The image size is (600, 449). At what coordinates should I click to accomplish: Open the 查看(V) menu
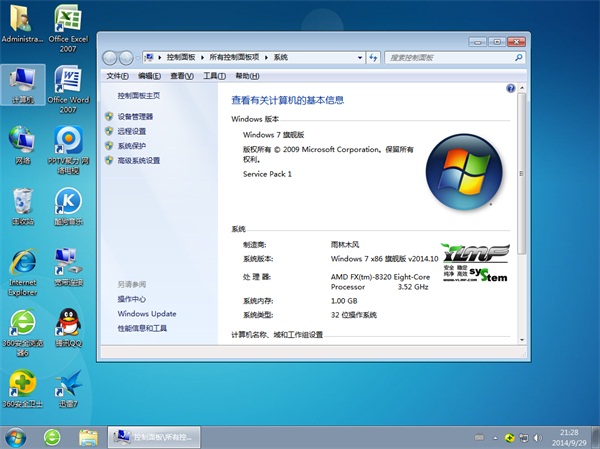point(182,76)
